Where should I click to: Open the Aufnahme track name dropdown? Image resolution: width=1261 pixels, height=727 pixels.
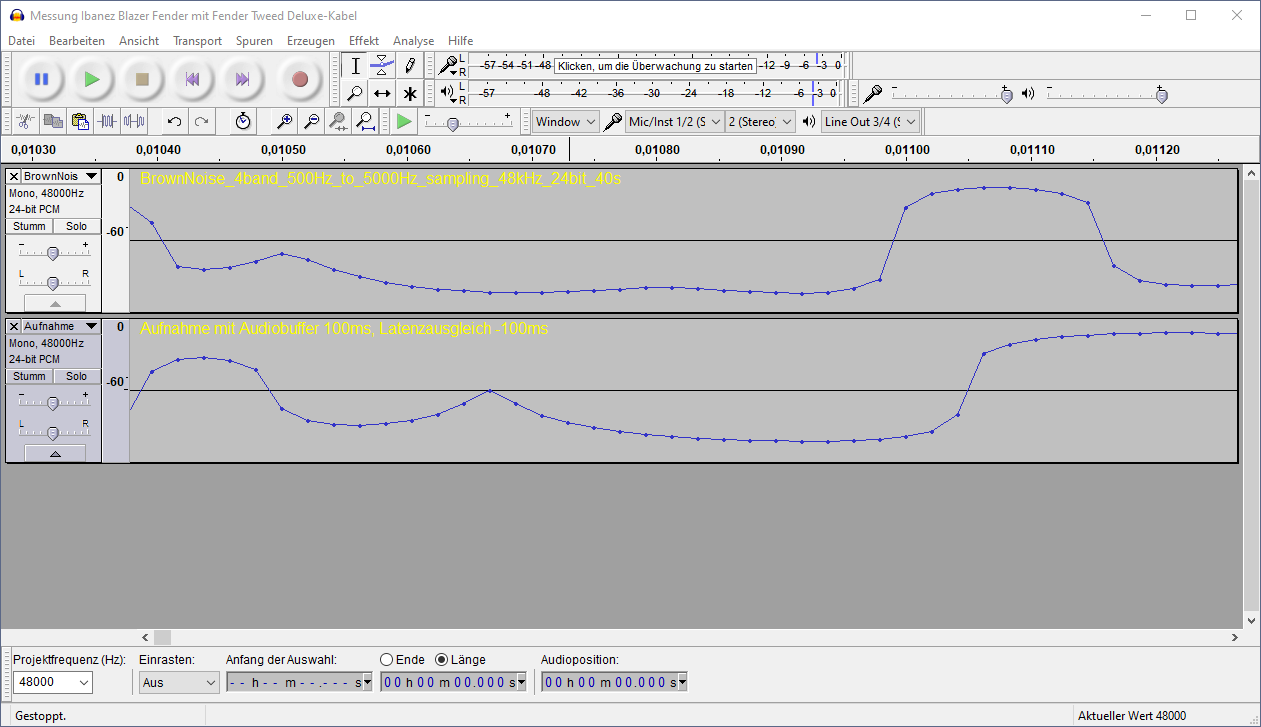62,326
